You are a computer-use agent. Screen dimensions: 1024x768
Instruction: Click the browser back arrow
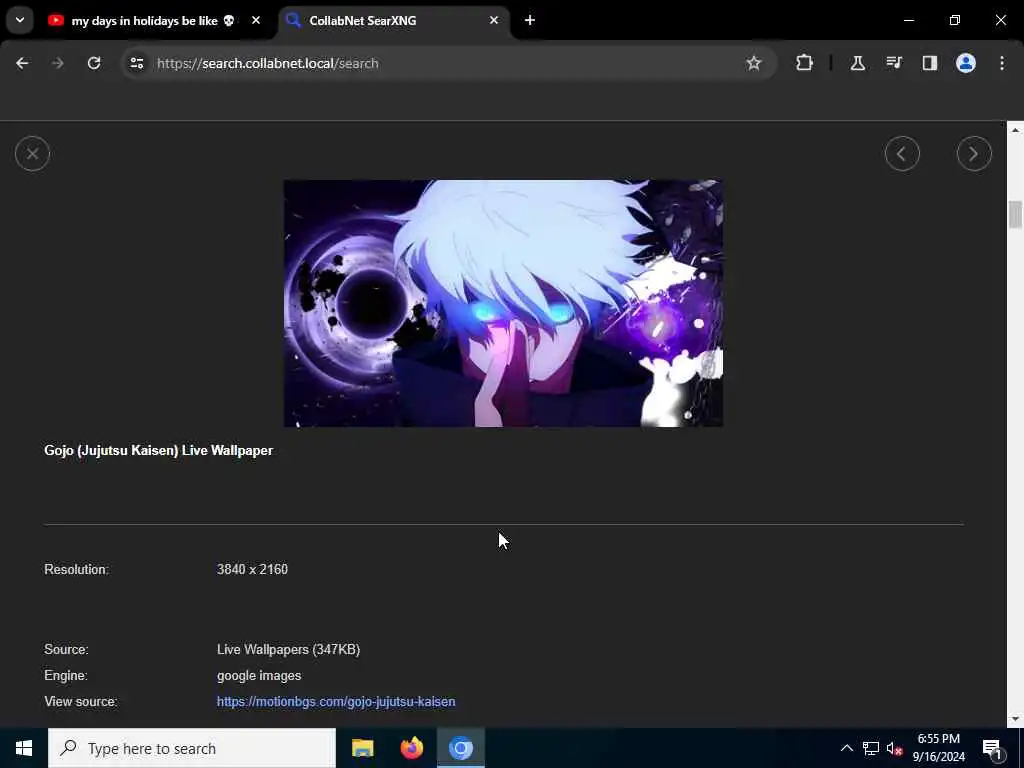pos(22,63)
